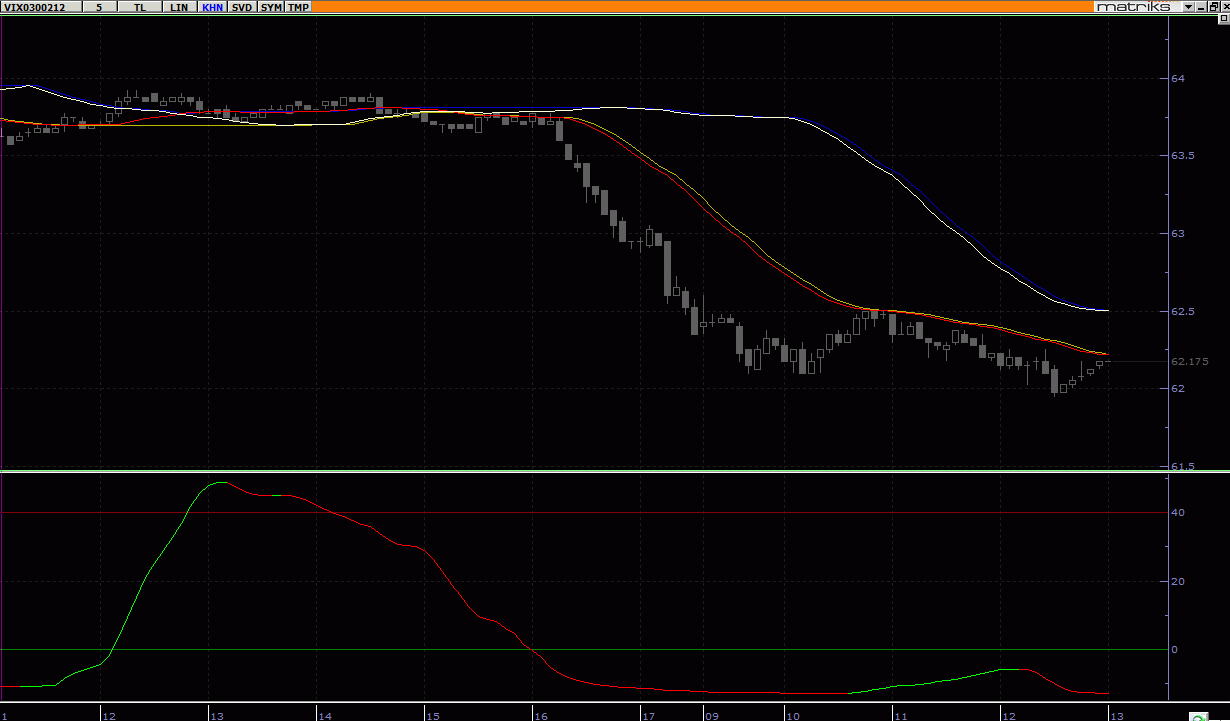Click the 40 indicator axis label
Screen dimensions: 1230x721
click(1178, 512)
